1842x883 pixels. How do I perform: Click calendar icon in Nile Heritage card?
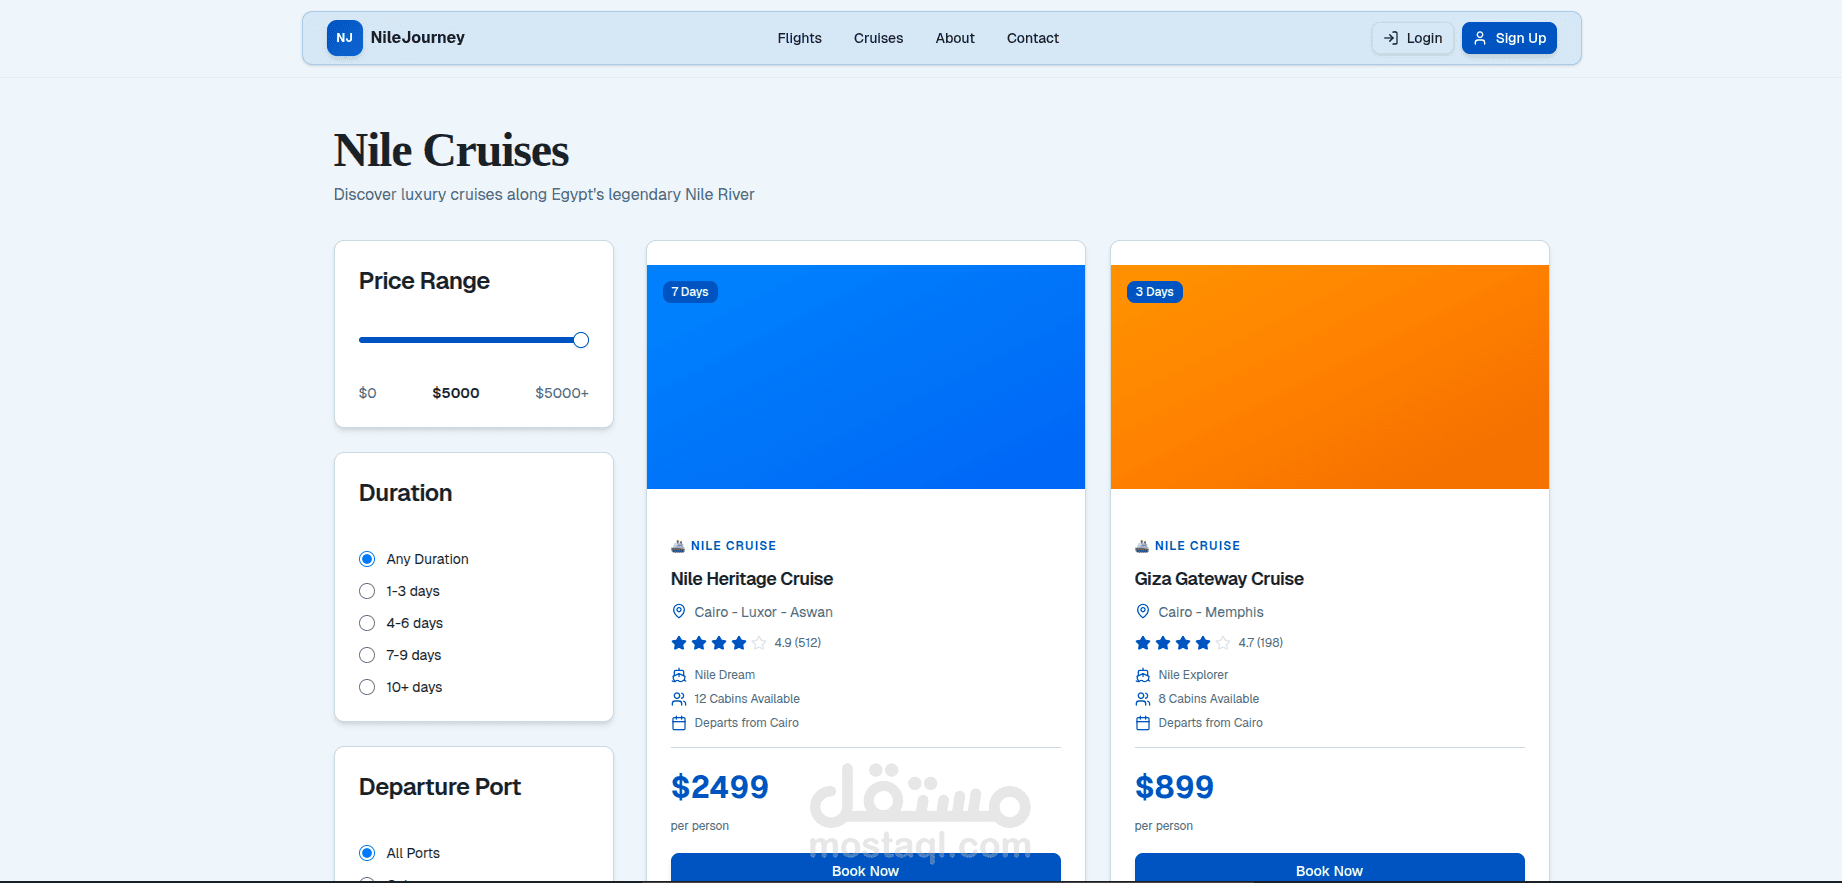tap(679, 723)
